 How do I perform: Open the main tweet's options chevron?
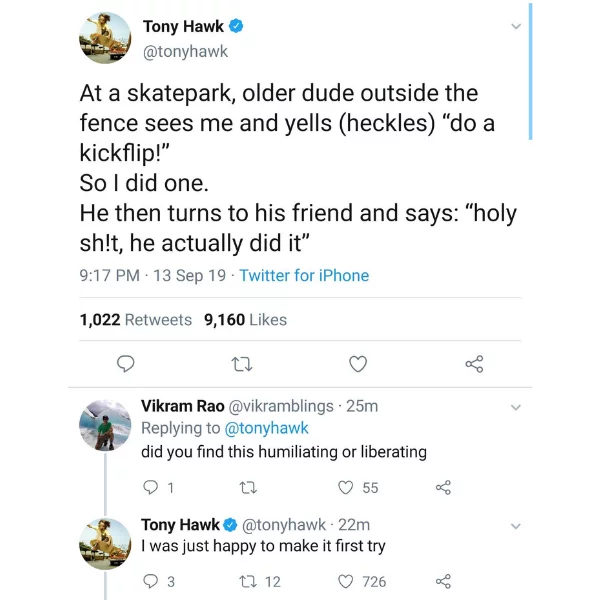click(516, 26)
